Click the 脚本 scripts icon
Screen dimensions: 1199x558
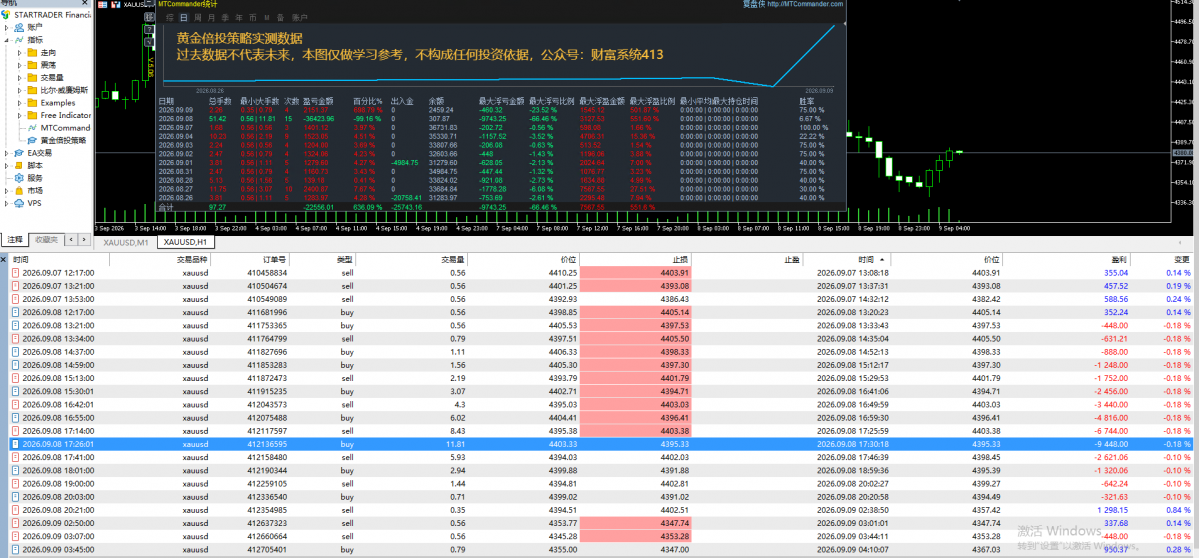[19, 165]
